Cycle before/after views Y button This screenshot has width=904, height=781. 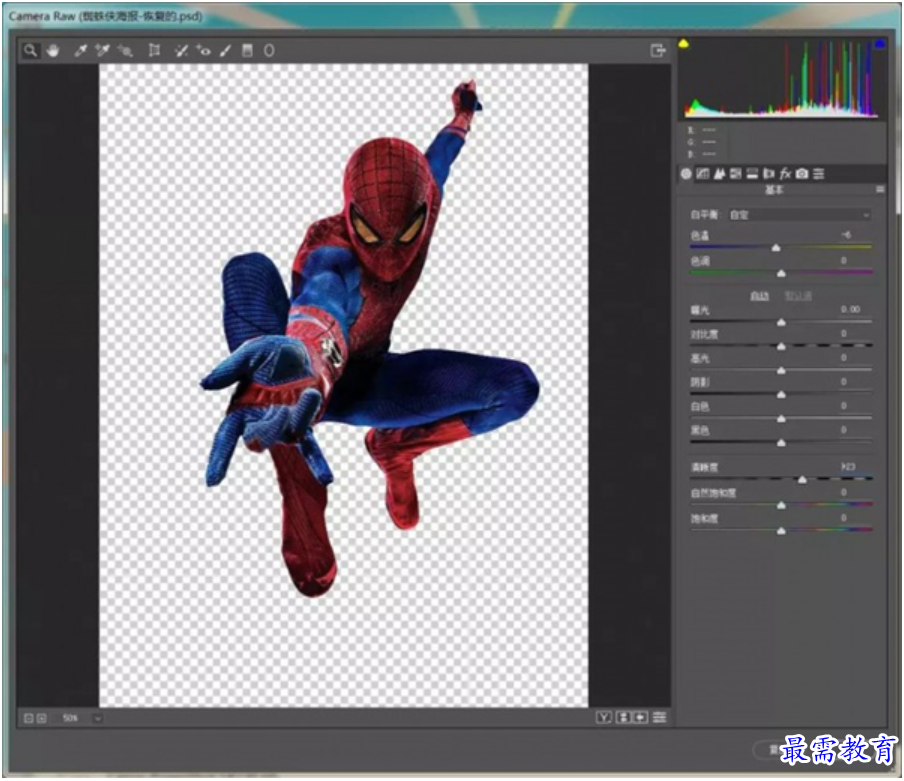[x=604, y=718]
